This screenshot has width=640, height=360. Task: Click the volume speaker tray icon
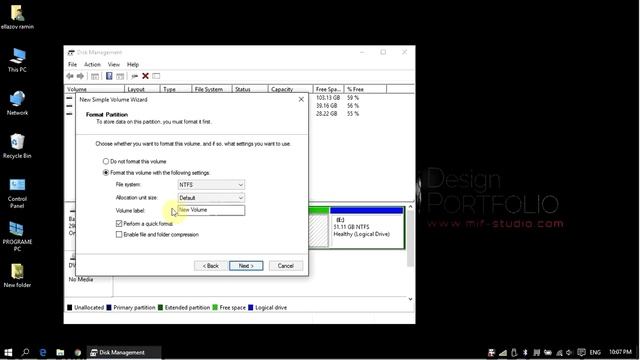(x=569, y=353)
